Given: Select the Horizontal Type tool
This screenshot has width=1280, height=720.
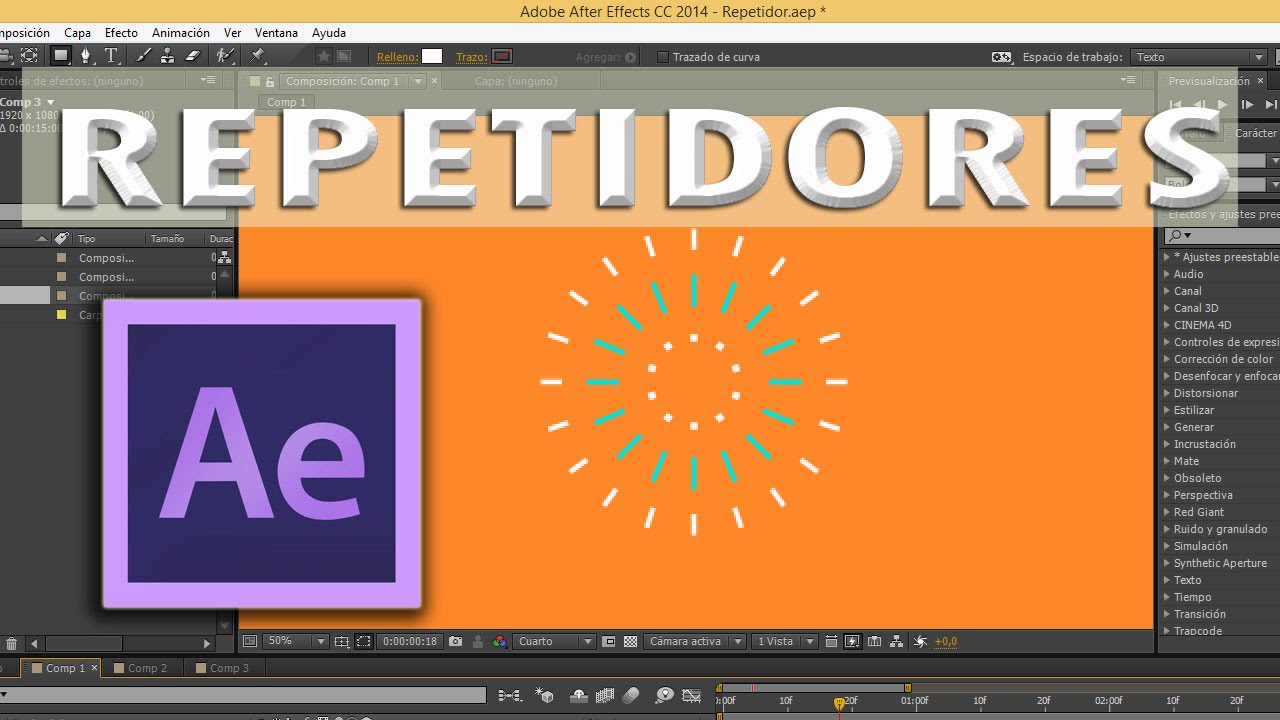Looking at the screenshot, I should [111, 56].
